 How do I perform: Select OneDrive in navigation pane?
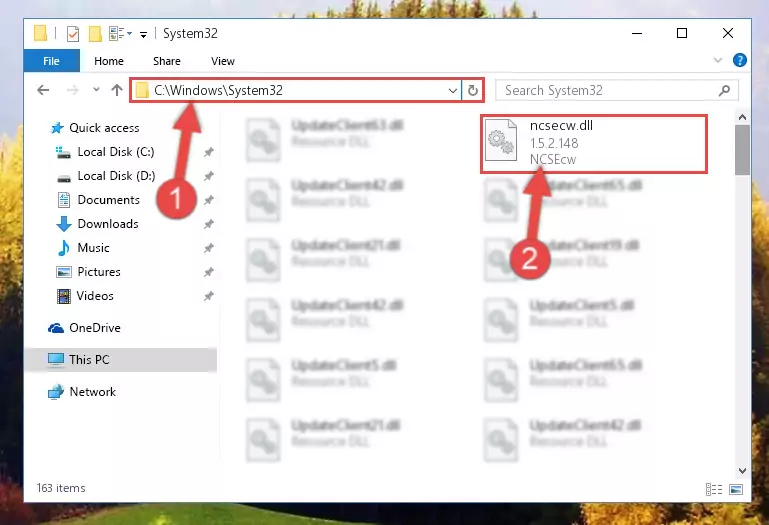[95, 328]
